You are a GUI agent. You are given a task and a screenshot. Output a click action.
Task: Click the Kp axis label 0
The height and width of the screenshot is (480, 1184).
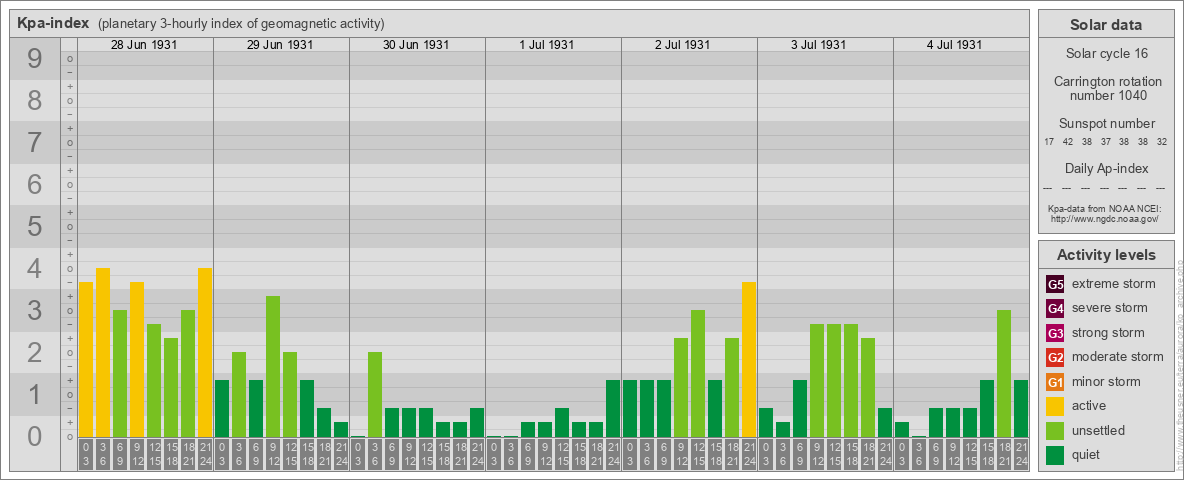click(x=35, y=435)
